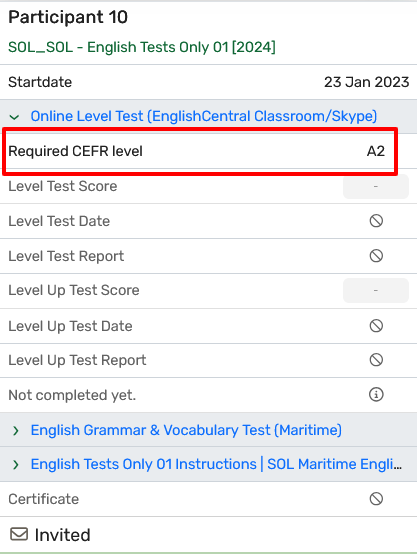The height and width of the screenshot is (554, 417).
Task: Expand the English Tests Only 01 Instructions chevron
Action: [x=15, y=464]
